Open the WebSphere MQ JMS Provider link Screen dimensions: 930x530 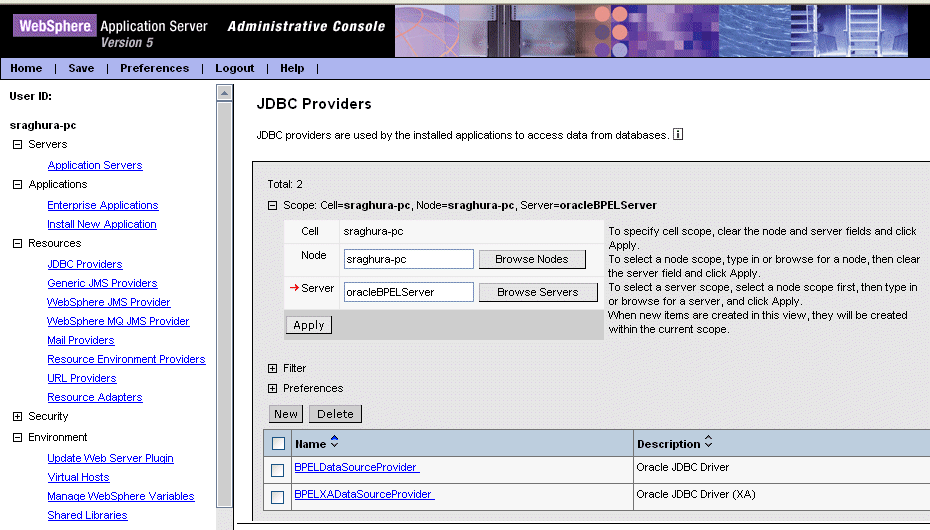point(118,321)
